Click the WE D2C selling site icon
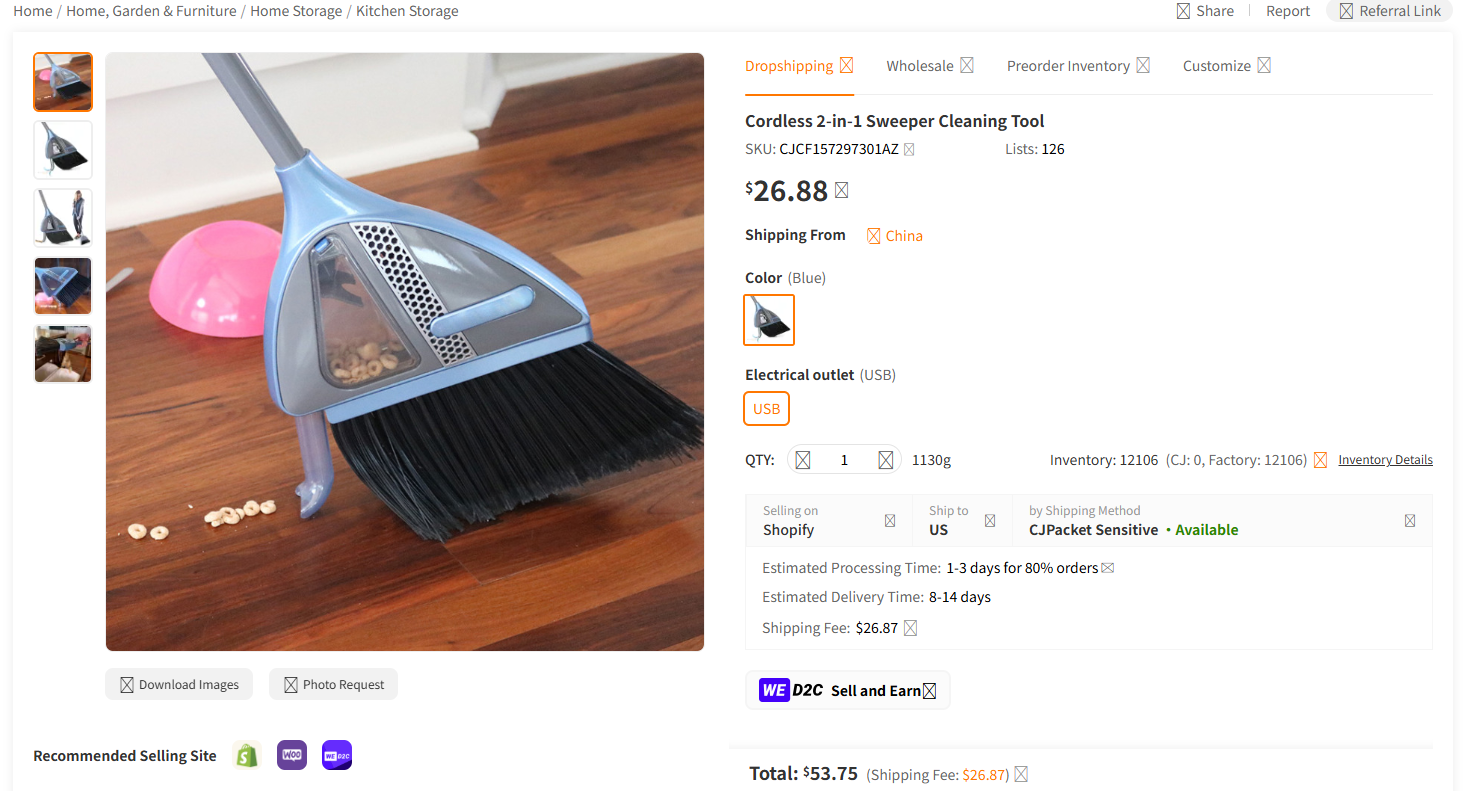 [x=336, y=755]
